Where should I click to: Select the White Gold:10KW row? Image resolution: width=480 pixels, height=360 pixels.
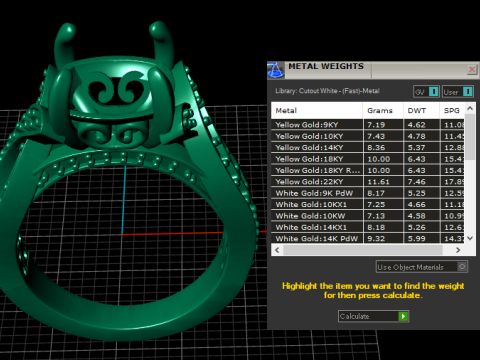pos(368,216)
